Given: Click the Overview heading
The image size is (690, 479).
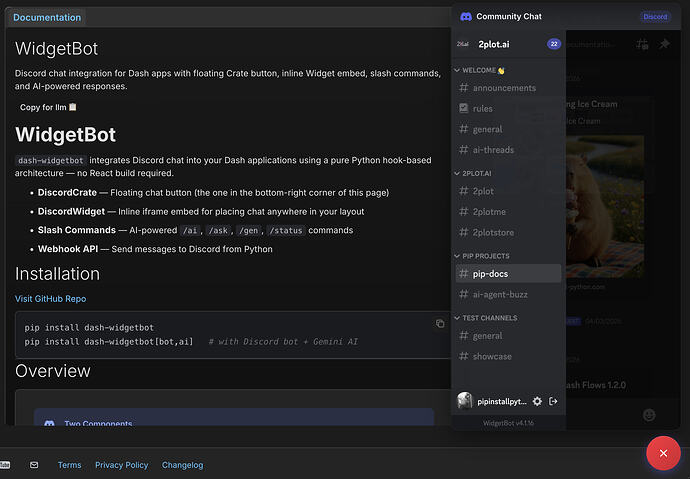Looking at the screenshot, I should click(x=53, y=371).
